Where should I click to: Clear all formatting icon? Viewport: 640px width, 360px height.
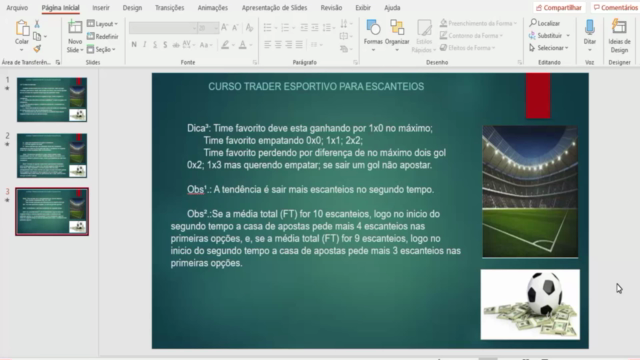249,28
